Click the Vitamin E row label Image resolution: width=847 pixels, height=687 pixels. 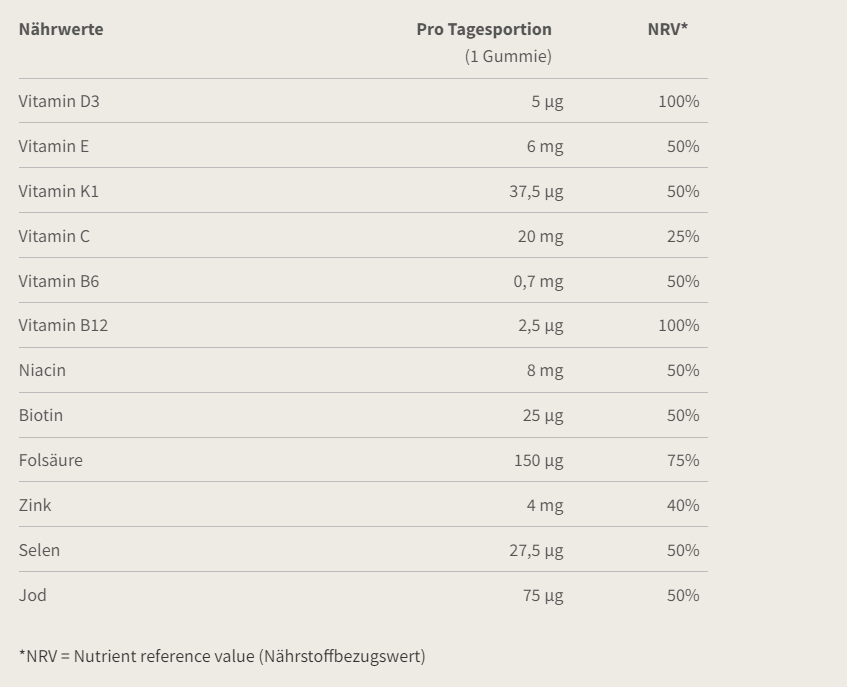[x=54, y=146]
